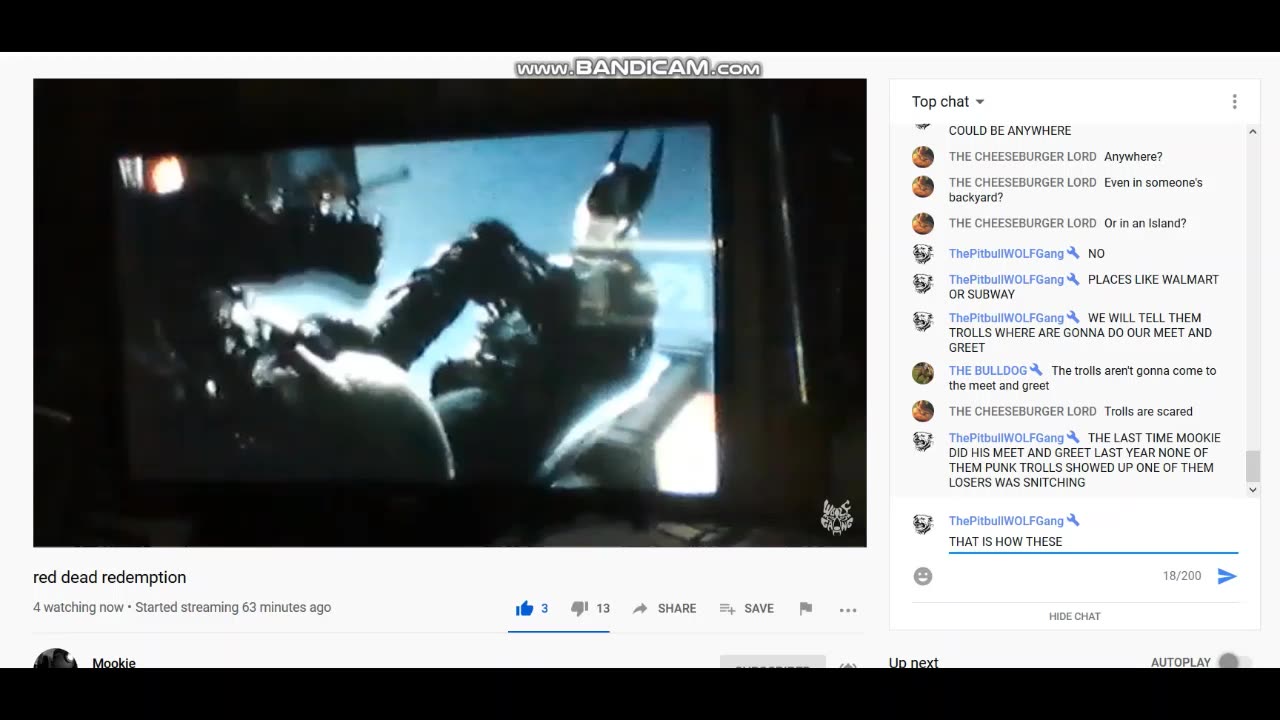Click the 'red dead redemption' video title
Viewport: 1280px width, 720px height.
110,577
